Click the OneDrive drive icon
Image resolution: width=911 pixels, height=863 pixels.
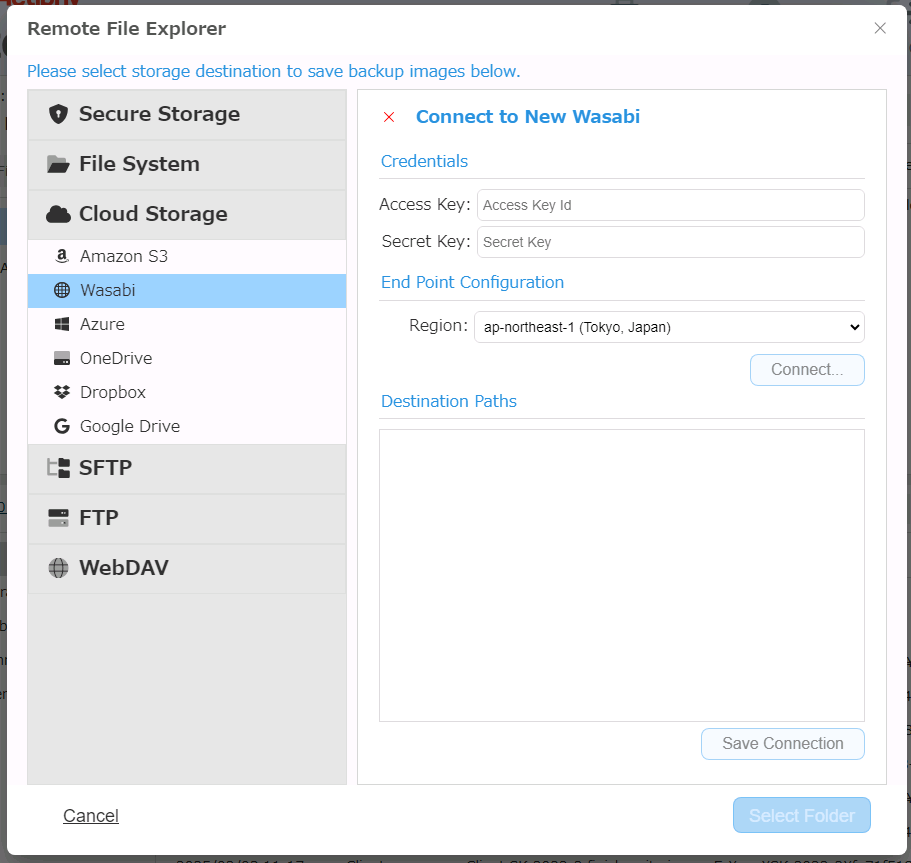[x=62, y=358]
